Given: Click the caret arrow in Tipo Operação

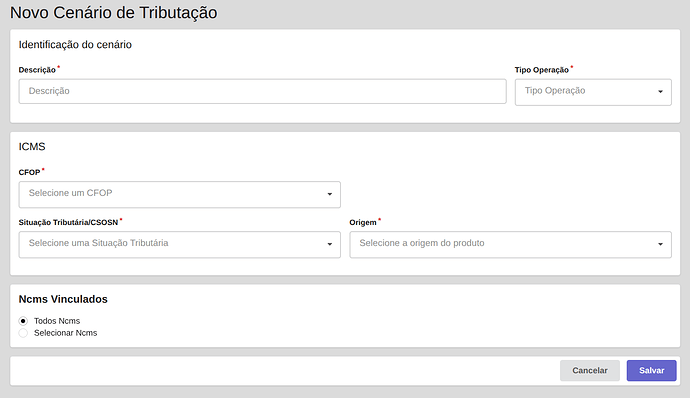Looking at the screenshot, I should 660,92.
